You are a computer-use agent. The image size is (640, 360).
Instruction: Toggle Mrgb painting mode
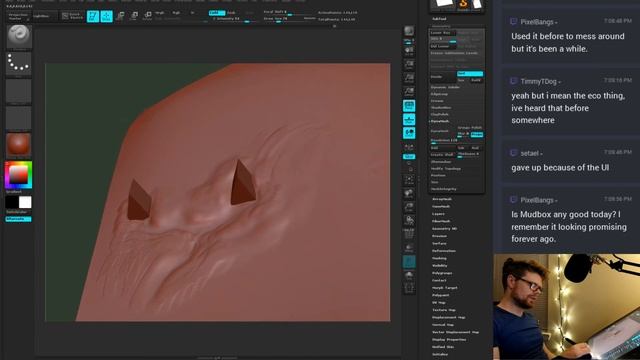pos(159,13)
